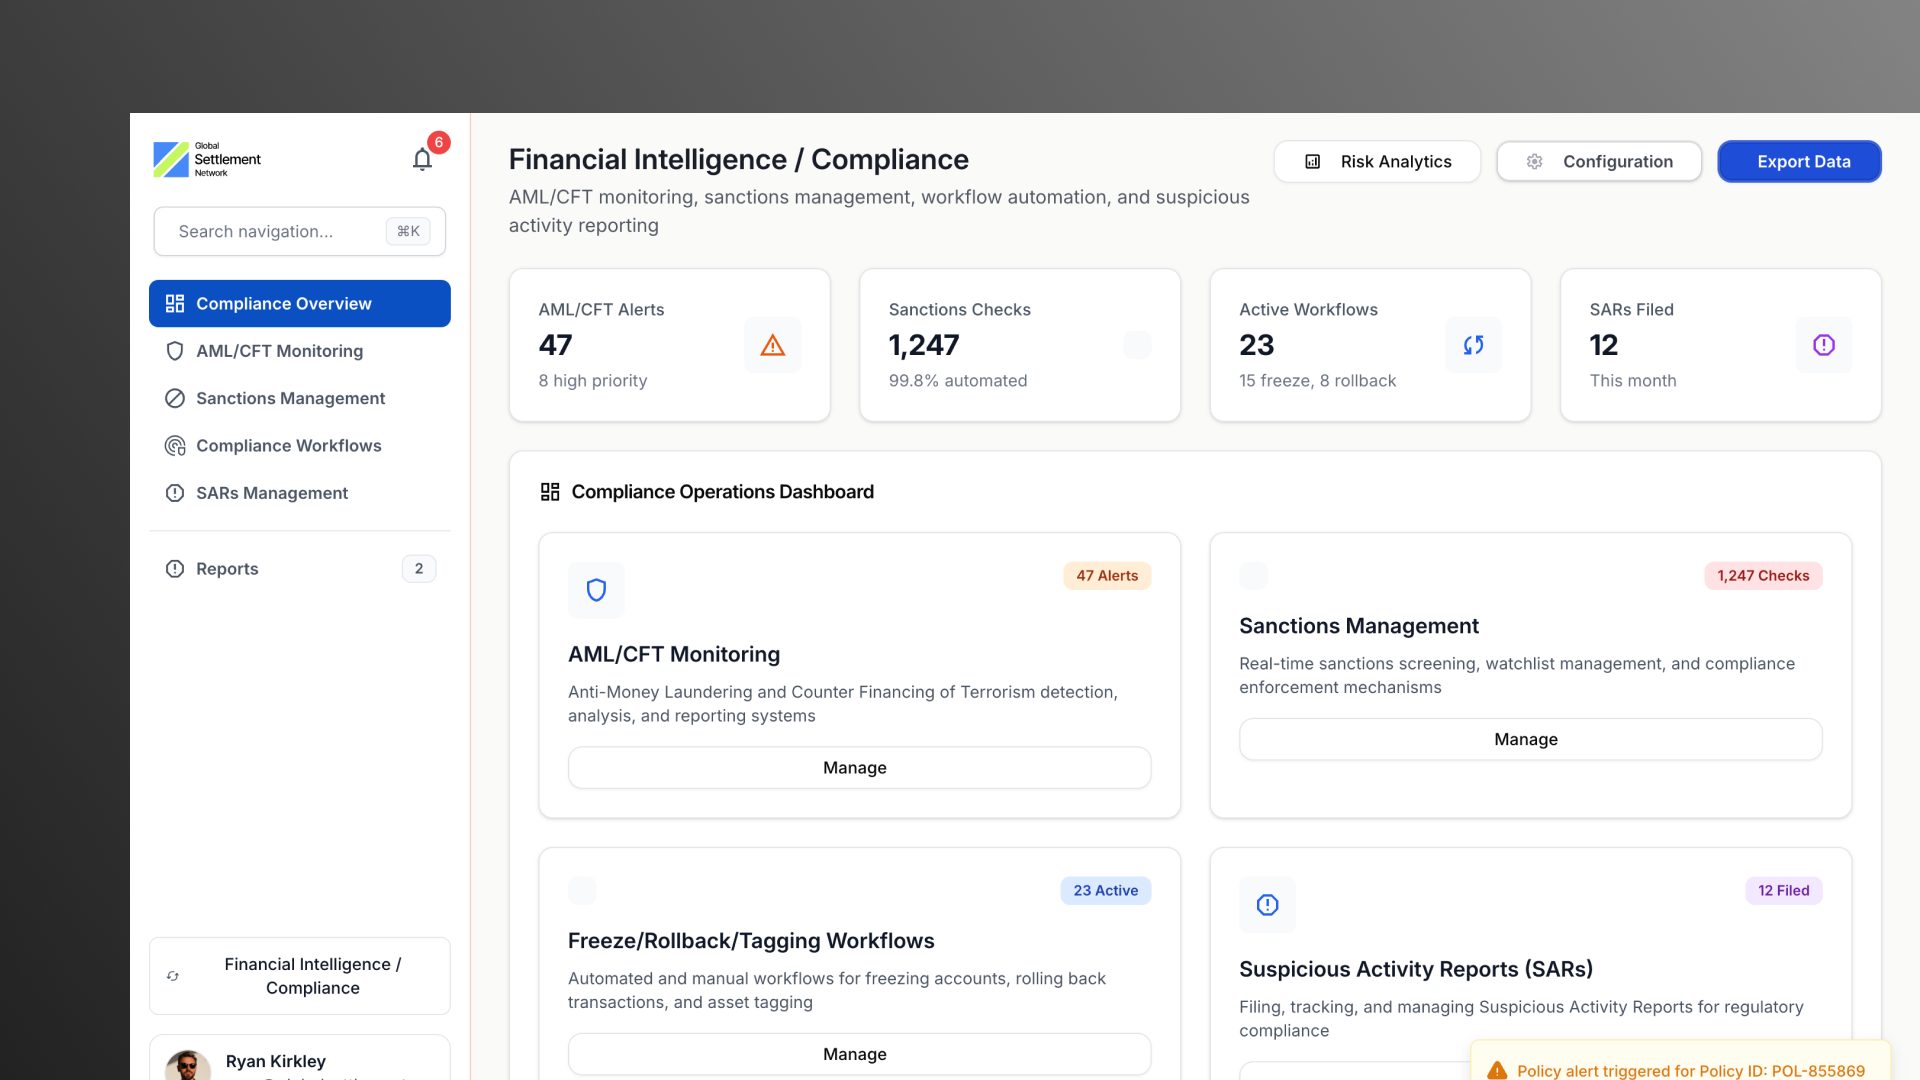Open Reports section with badge 2
The width and height of the screenshot is (1920, 1080).
(x=227, y=569)
